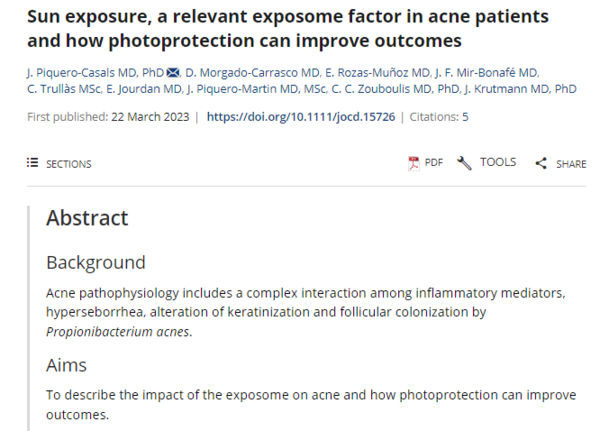Open the SHARE options
Image resolution: width=600 pixels, height=431 pixels.
(x=571, y=164)
